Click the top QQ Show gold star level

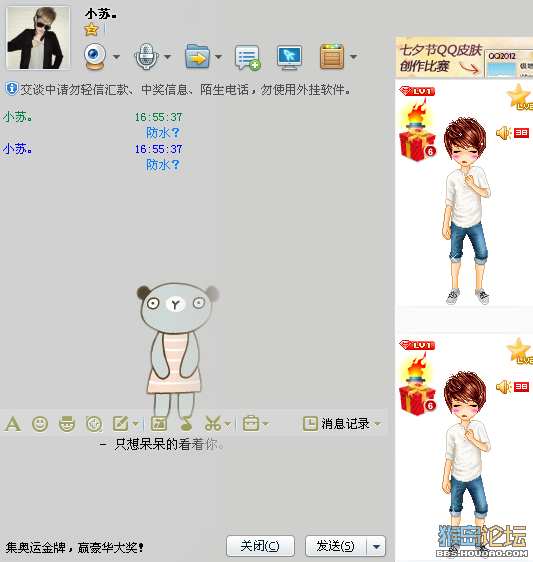(x=519, y=97)
